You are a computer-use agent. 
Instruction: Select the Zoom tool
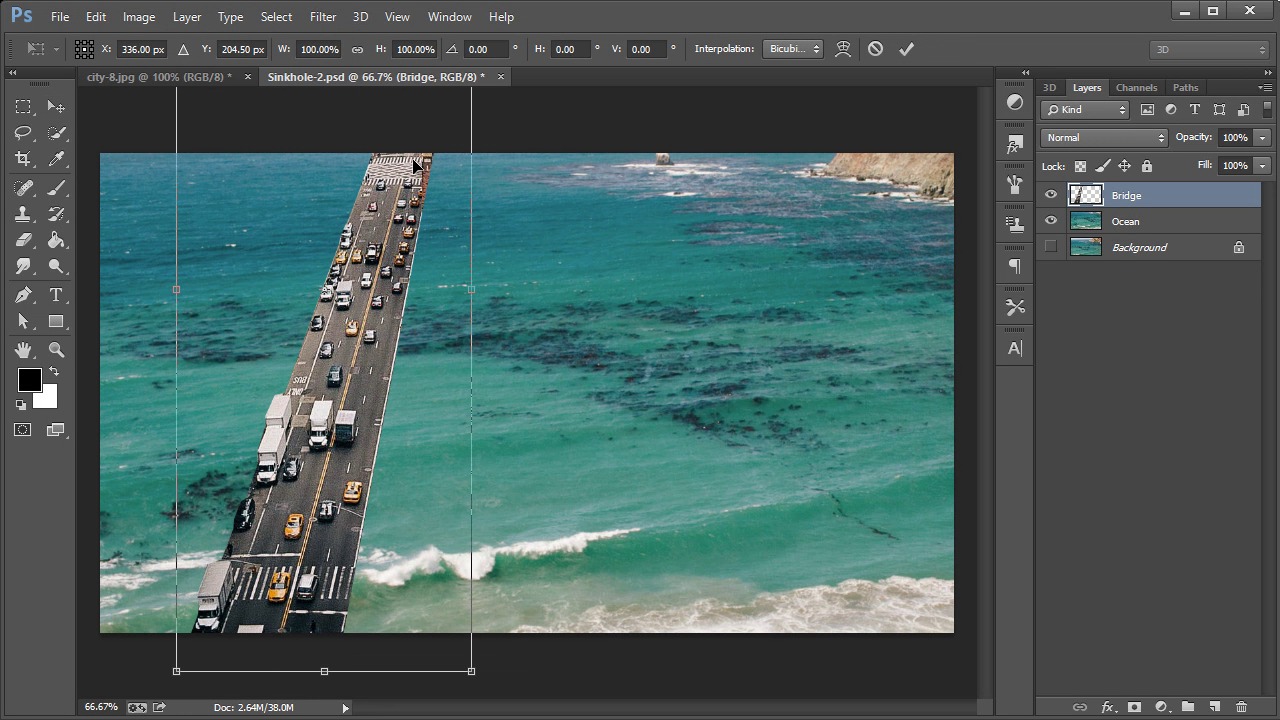tap(56, 350)
